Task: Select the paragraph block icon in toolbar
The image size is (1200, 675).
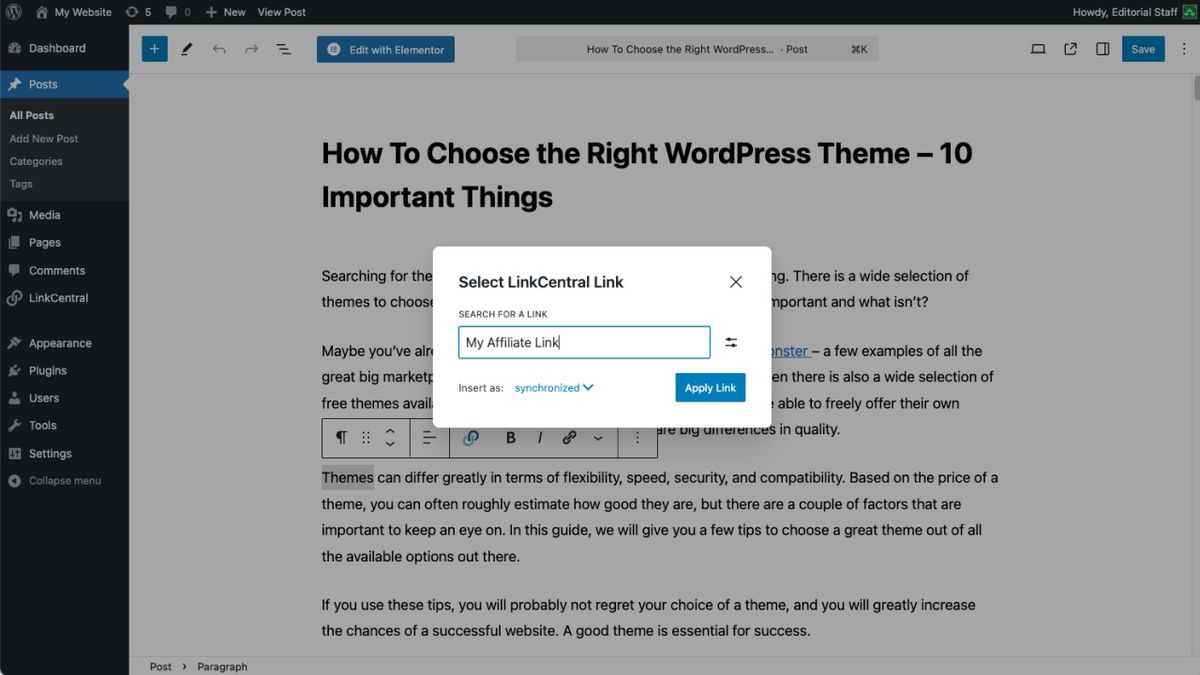Action: tap(340, 437)
